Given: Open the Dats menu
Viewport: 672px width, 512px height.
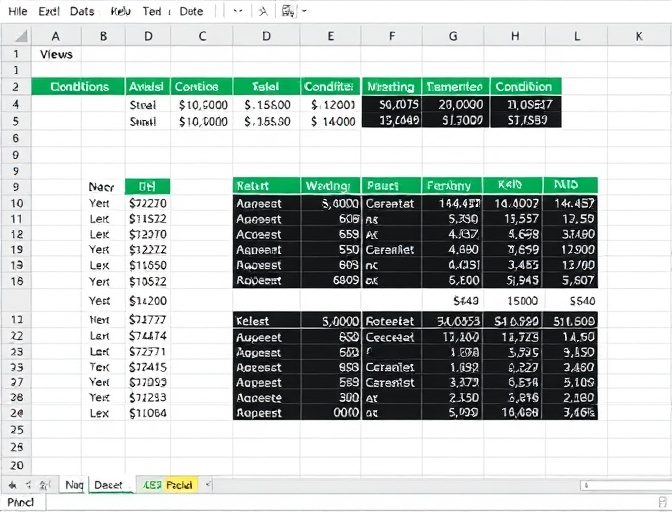Looking at the screenshot, I should [82, 12].
